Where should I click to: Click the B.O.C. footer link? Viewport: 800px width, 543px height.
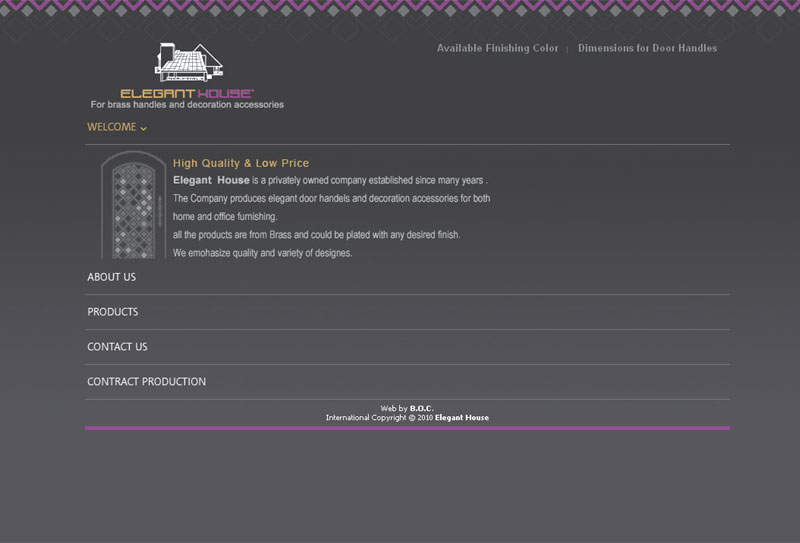[421, 408]
